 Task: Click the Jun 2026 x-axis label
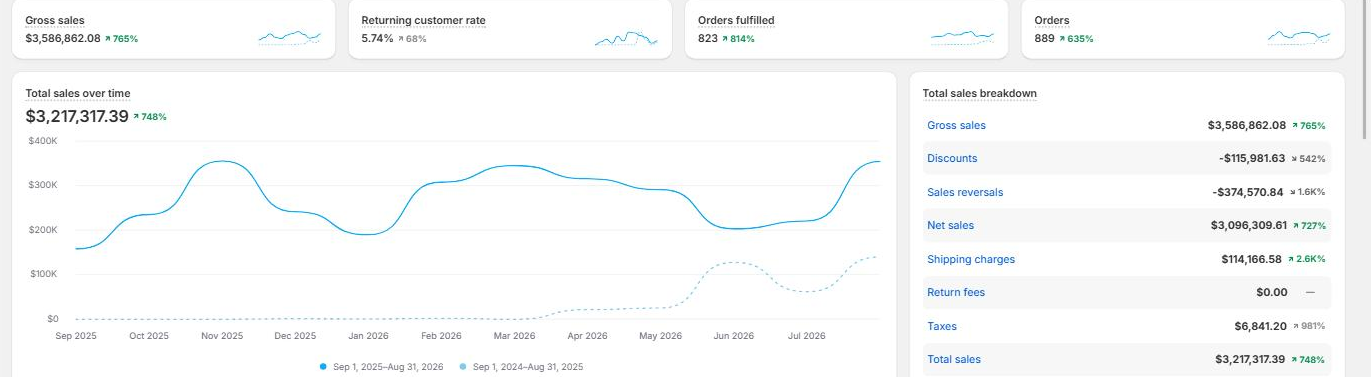pos(734,336)
